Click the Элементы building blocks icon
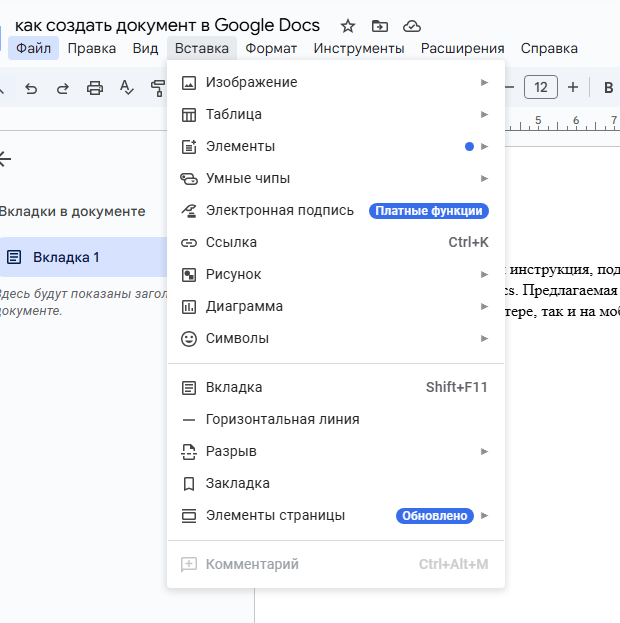This screenshot has height=623, width=620. [189, 147]
